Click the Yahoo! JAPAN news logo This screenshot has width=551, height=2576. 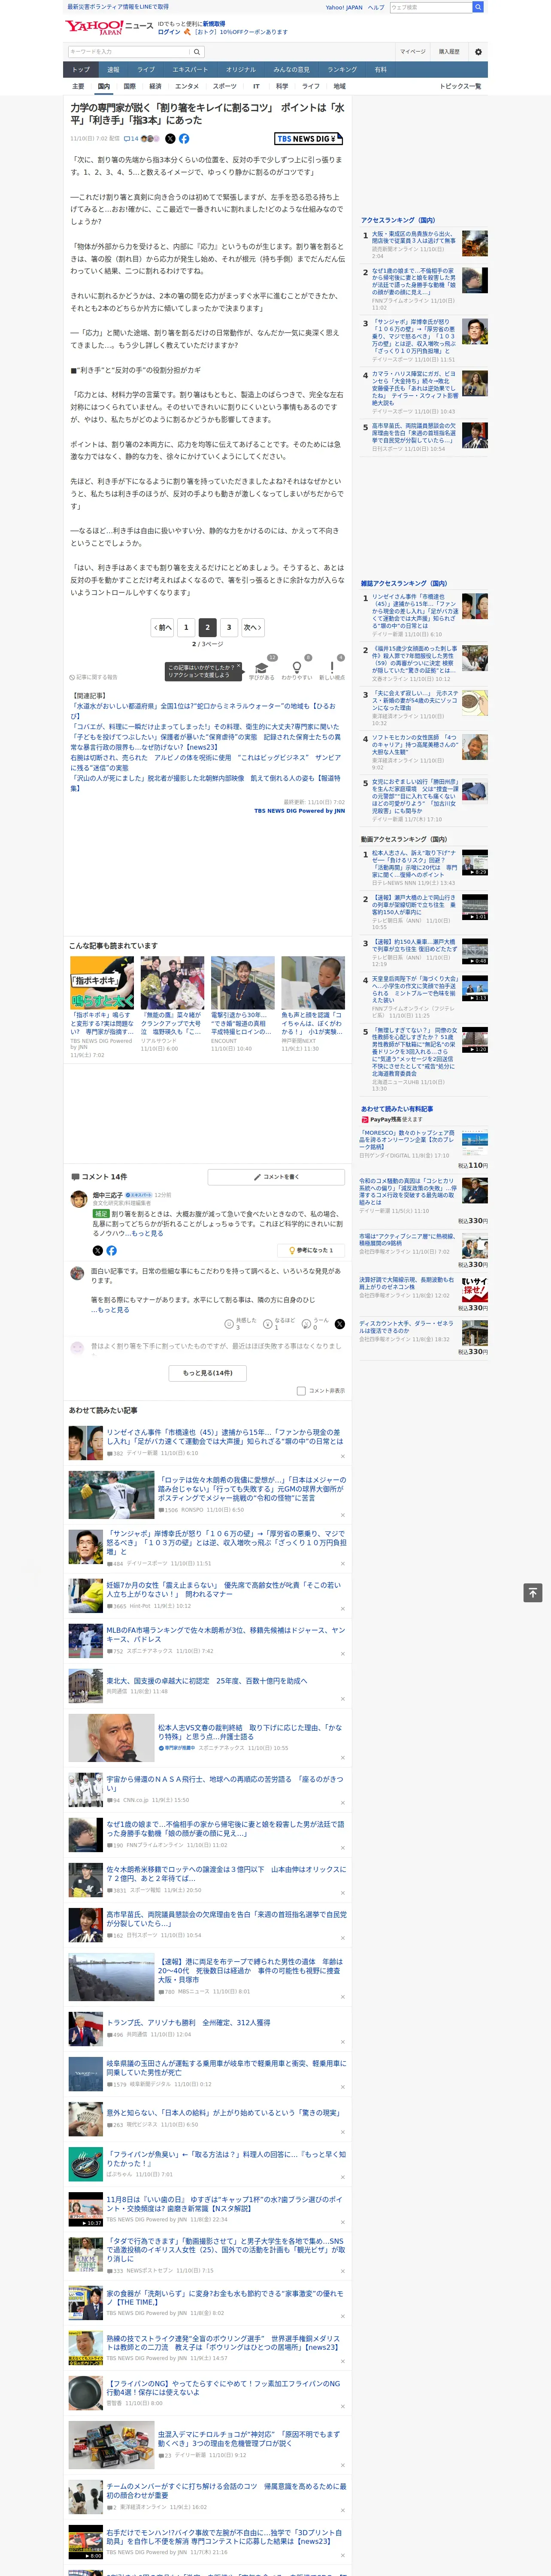(x=109, y=27)
